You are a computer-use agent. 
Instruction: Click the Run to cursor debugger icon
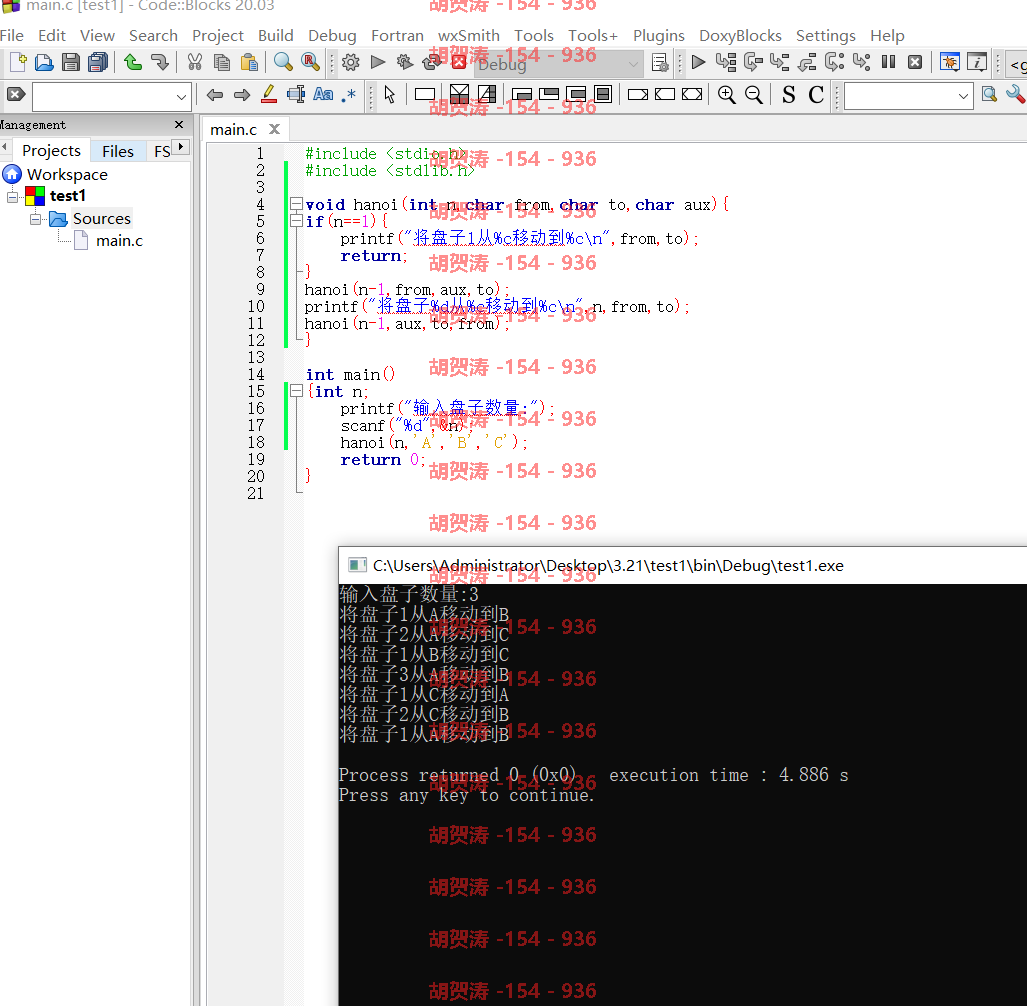click(726, 63)
